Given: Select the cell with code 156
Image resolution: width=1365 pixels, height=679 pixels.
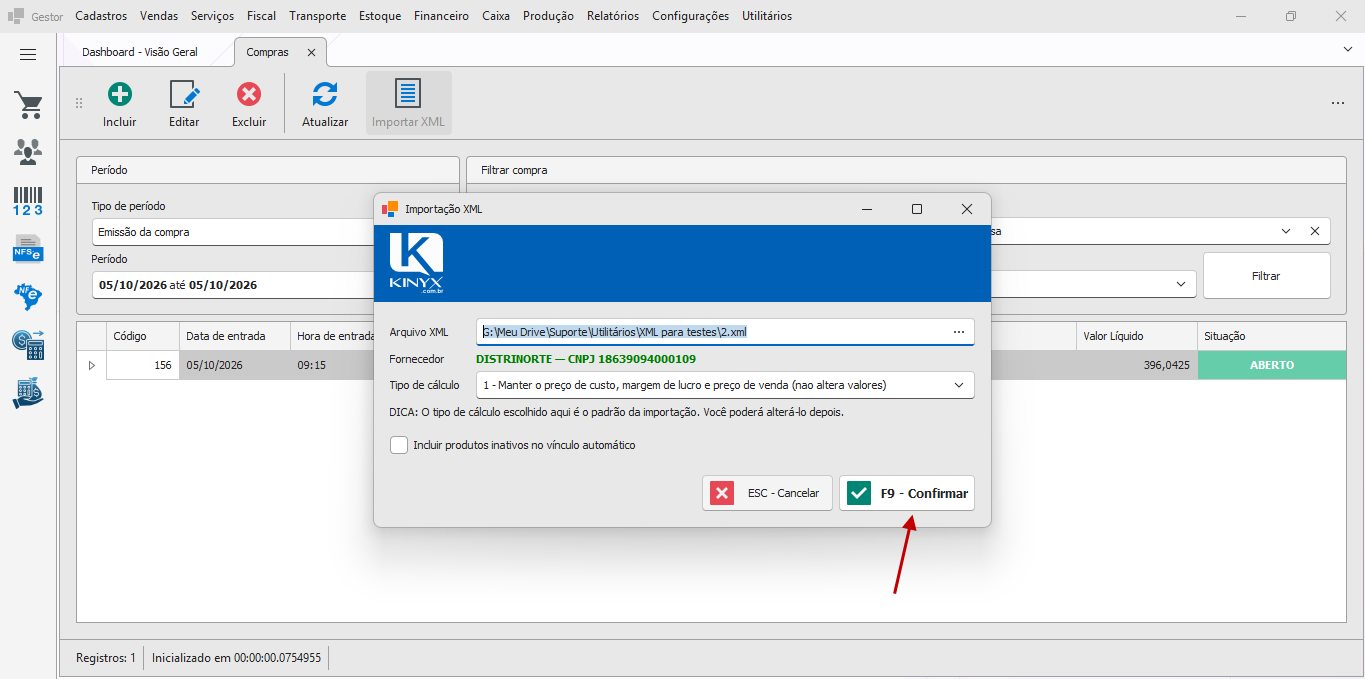Looking at the screenshot, I should pyautogui.click(x=142, y=365).
